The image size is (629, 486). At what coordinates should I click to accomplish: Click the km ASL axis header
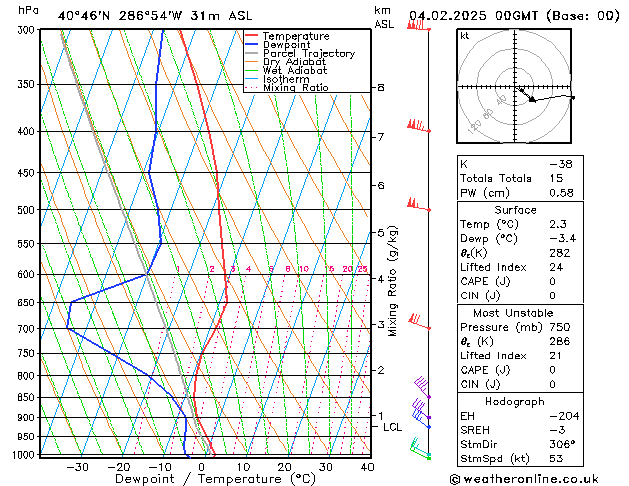pyautogui.click(x=384, y=17)
